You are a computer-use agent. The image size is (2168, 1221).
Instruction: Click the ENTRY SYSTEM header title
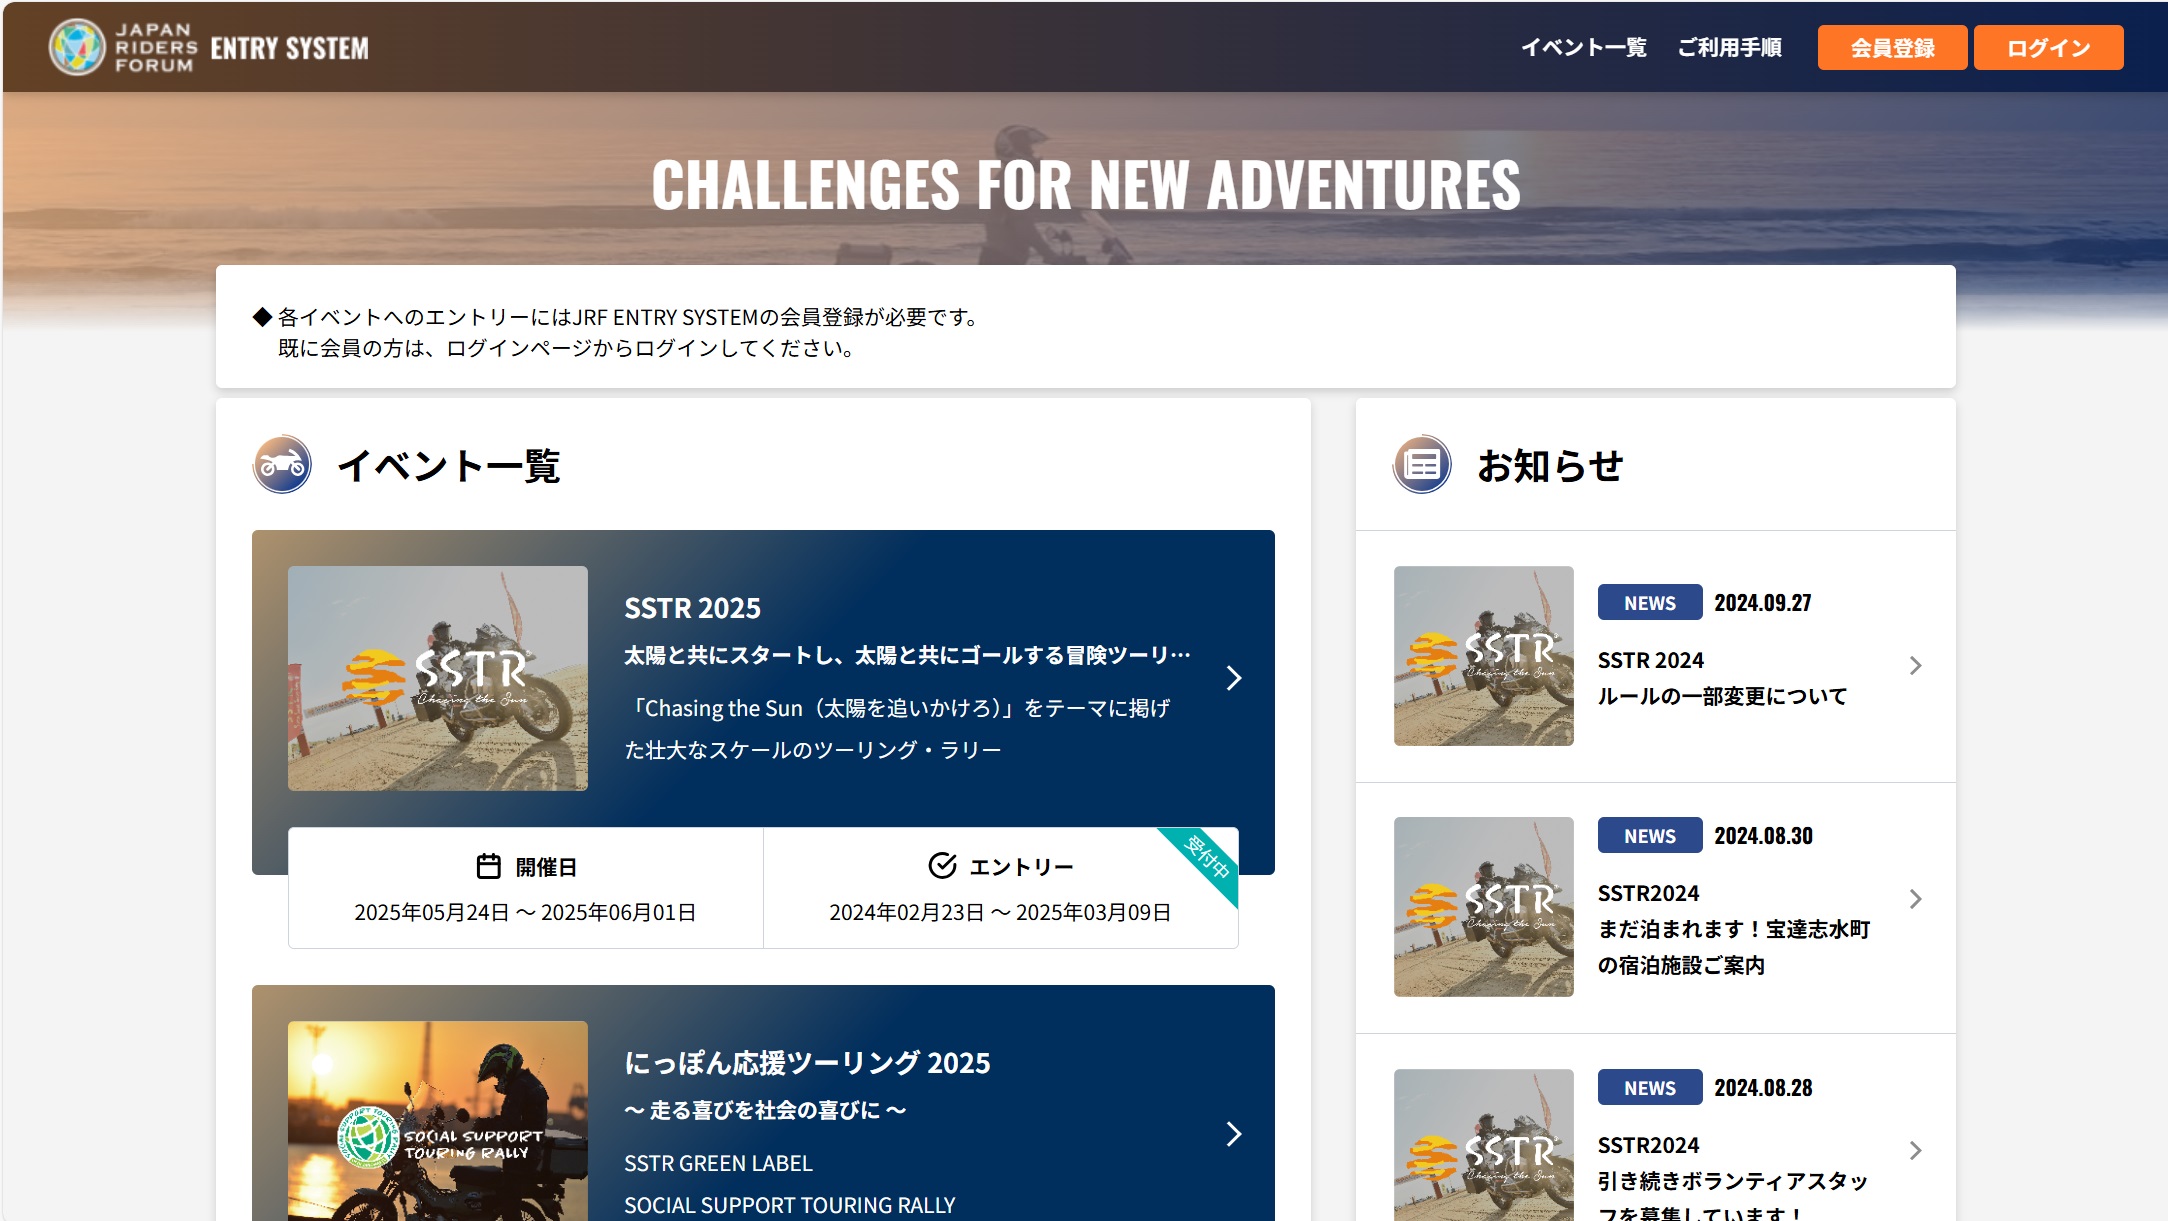[x=289, y=48]
